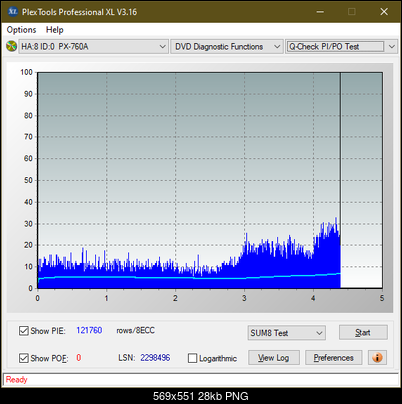Image resolution: width=402 pixels, height=404 pixels.
Task: Toggle the Show PIE checkbox
Action: 24,331
